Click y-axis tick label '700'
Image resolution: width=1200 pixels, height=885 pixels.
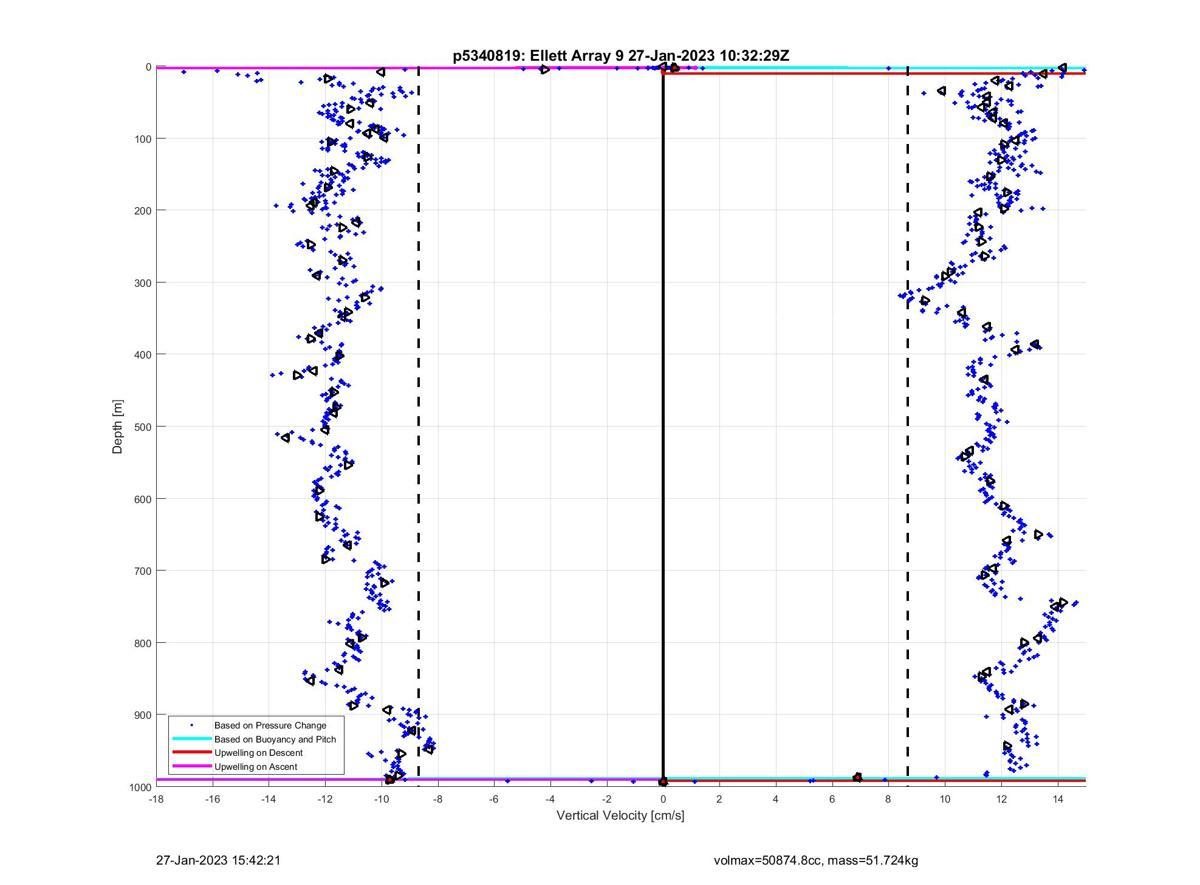point(141,571)
